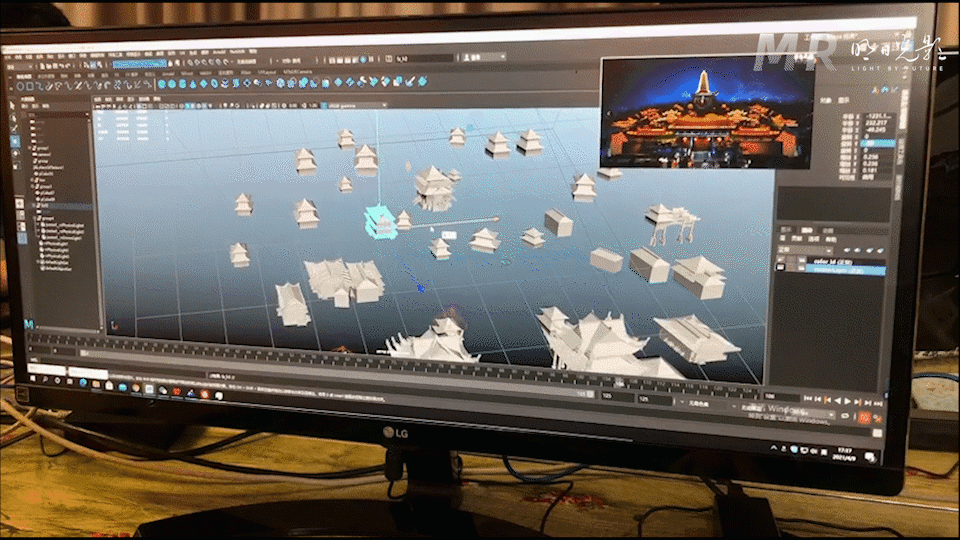Open the animation layer dropdown
Screen dimensions: 960x540
[789, 412]
